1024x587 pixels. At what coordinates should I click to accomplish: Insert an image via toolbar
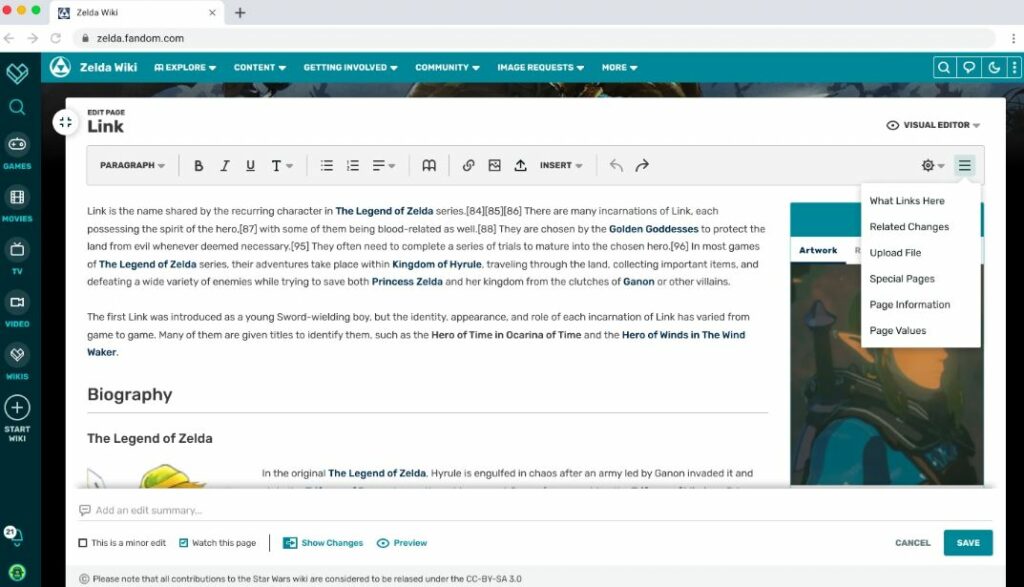[494, 166]
